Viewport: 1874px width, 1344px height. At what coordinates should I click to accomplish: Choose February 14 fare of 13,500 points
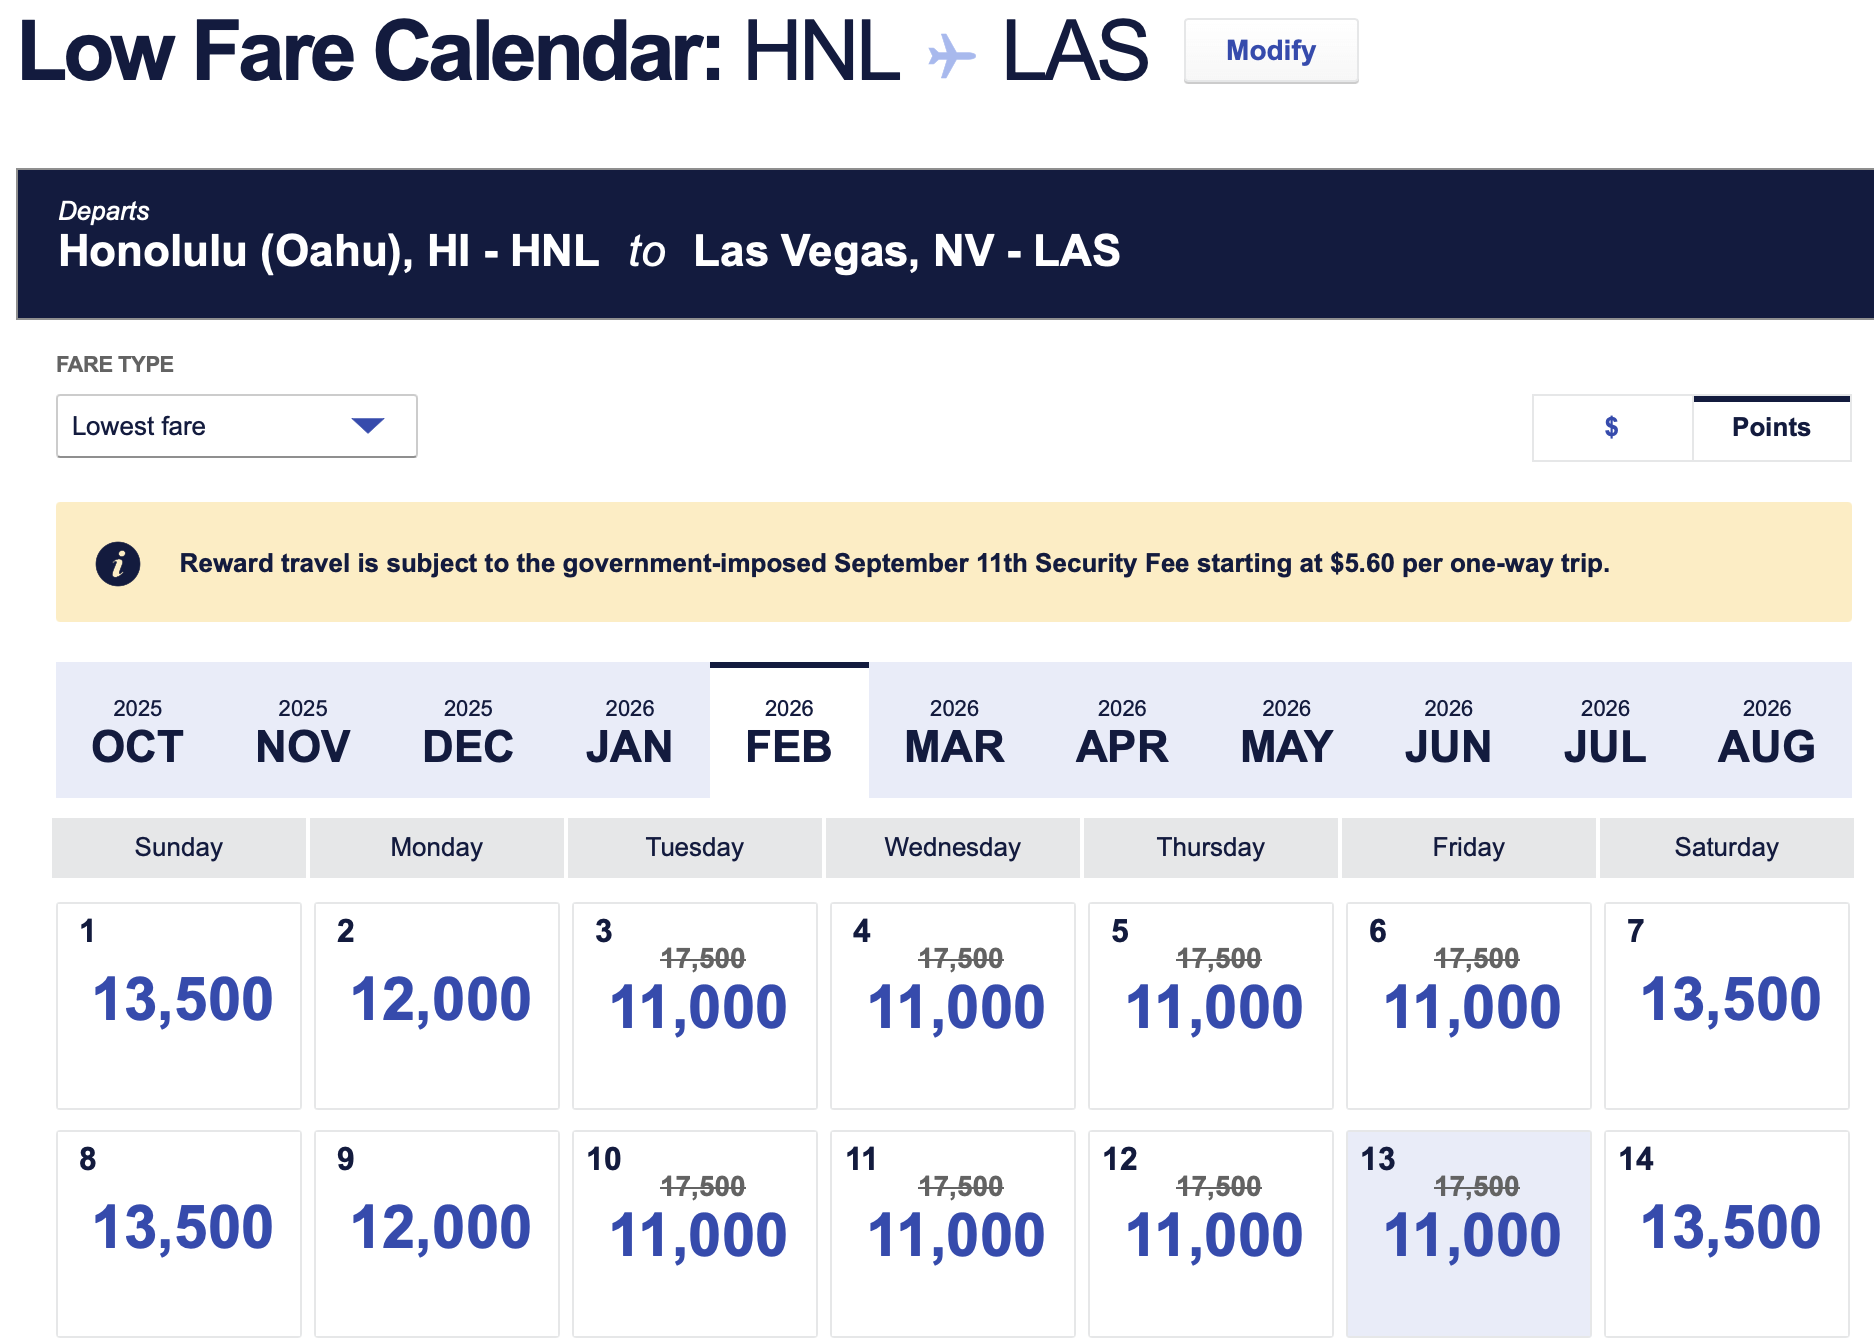1727,1234
